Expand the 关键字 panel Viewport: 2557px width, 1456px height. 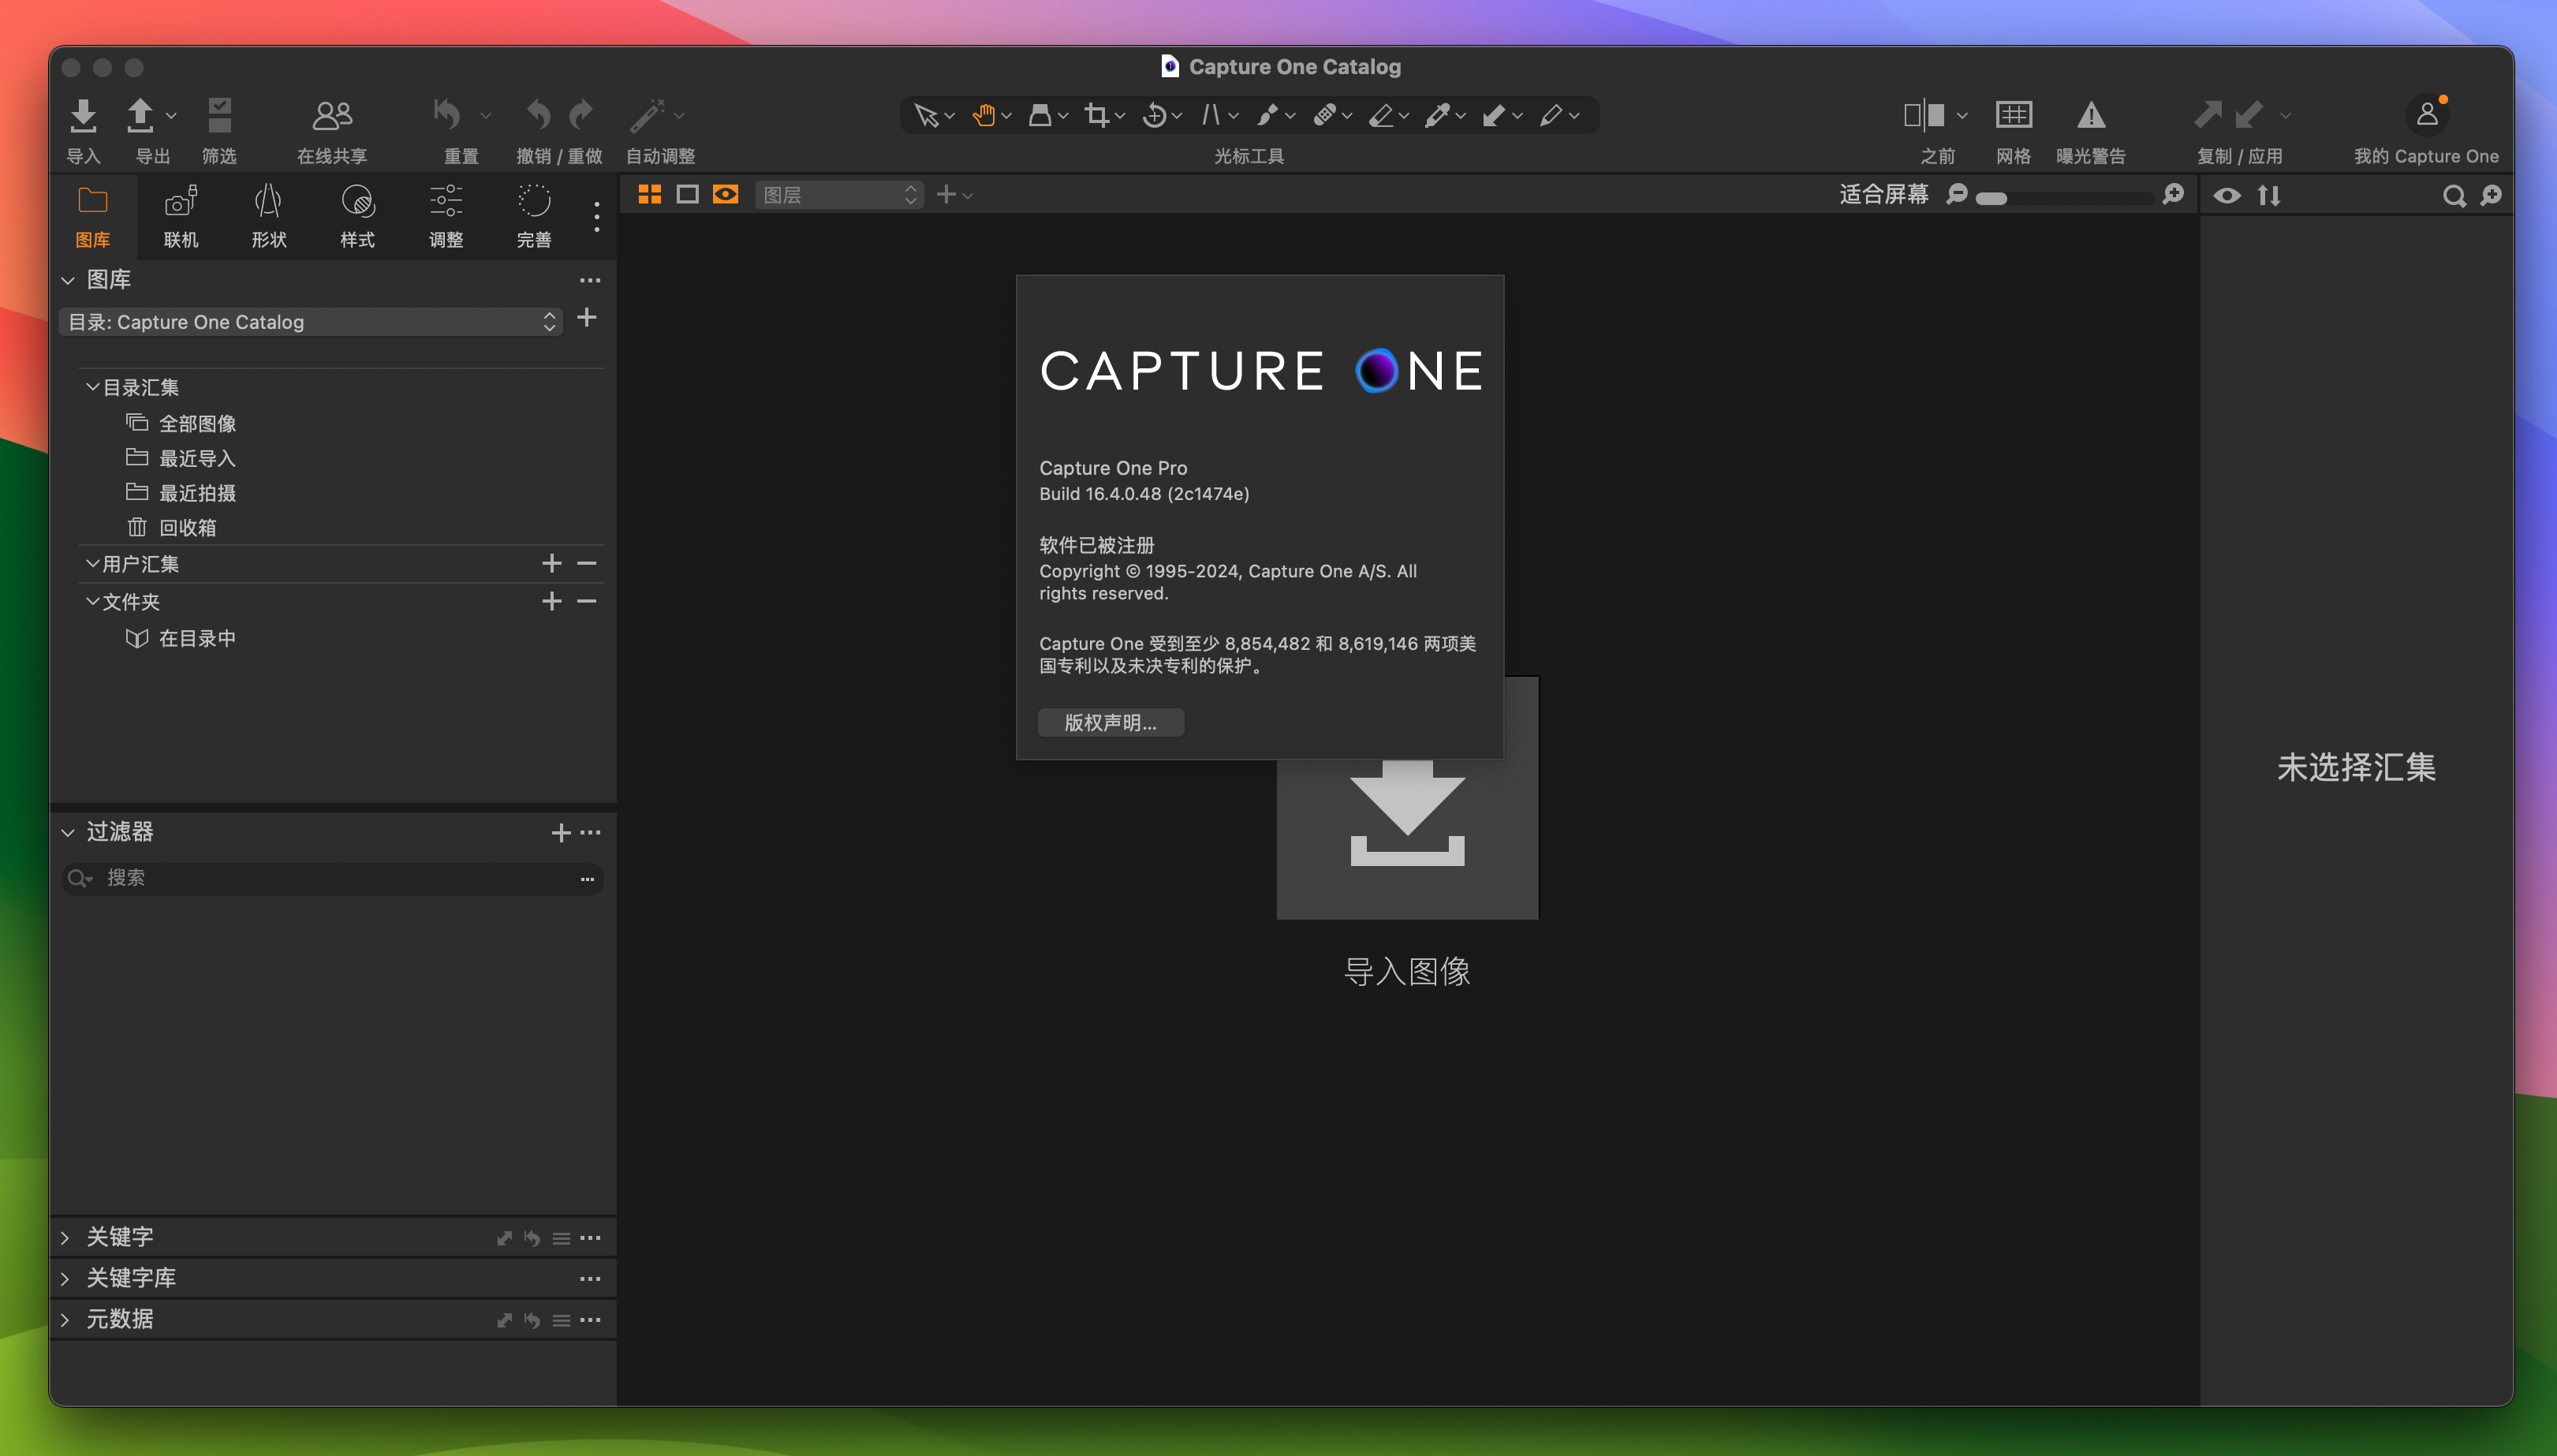(66, 1238)
